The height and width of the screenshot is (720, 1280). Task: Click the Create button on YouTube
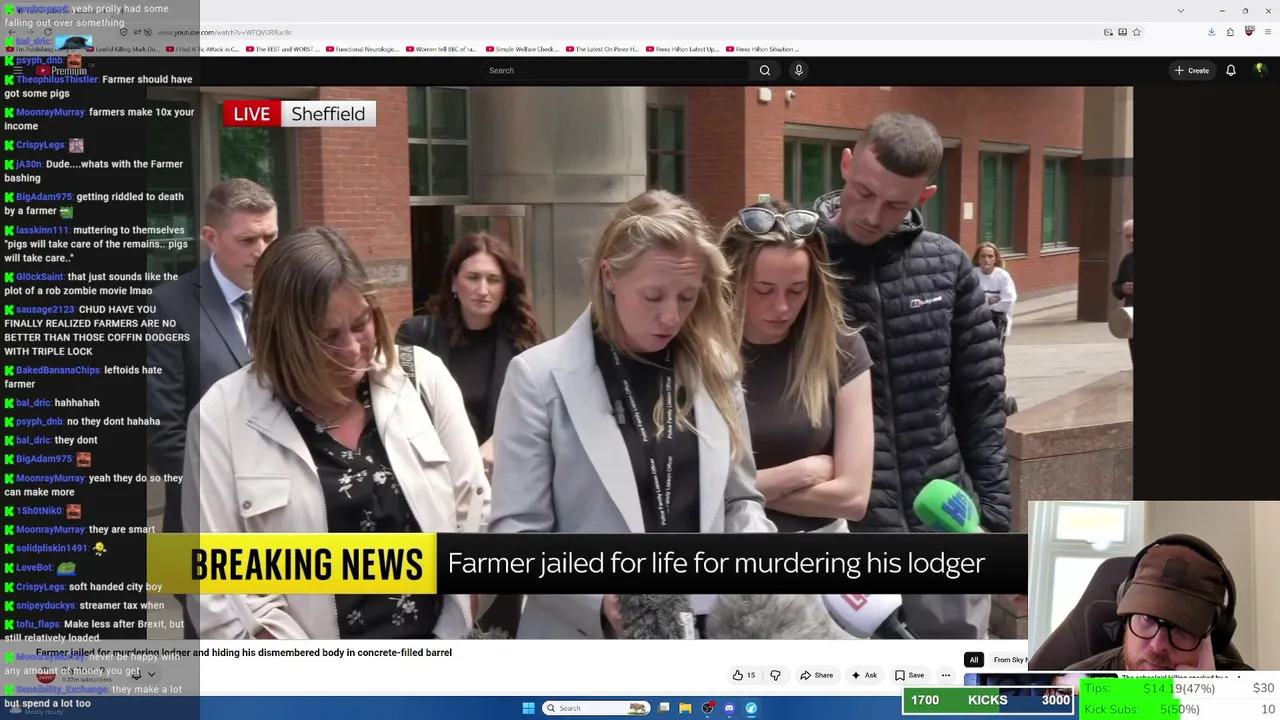[1192, 70]
